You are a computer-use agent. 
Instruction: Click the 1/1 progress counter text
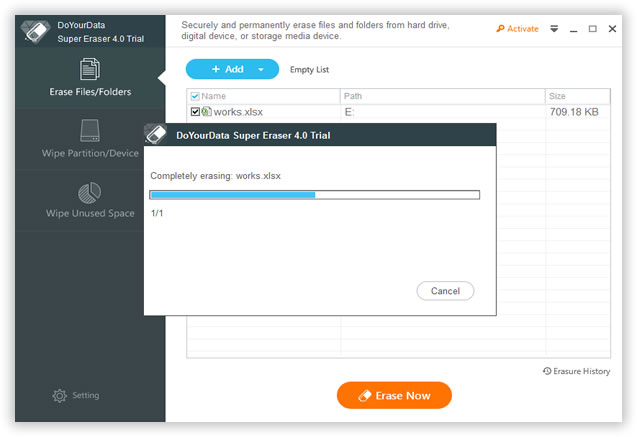pos(157,213)
